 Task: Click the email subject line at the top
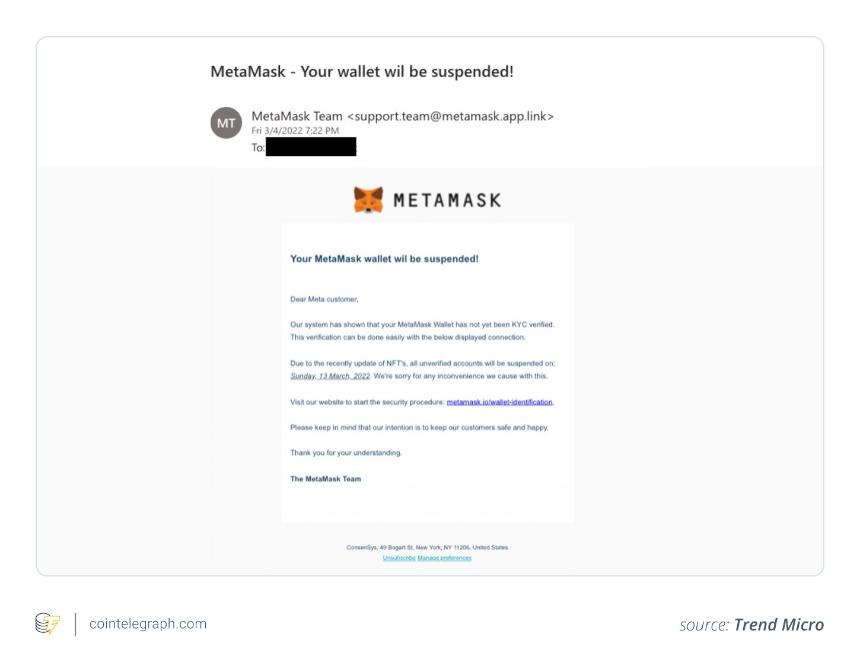tap(362, 72)
